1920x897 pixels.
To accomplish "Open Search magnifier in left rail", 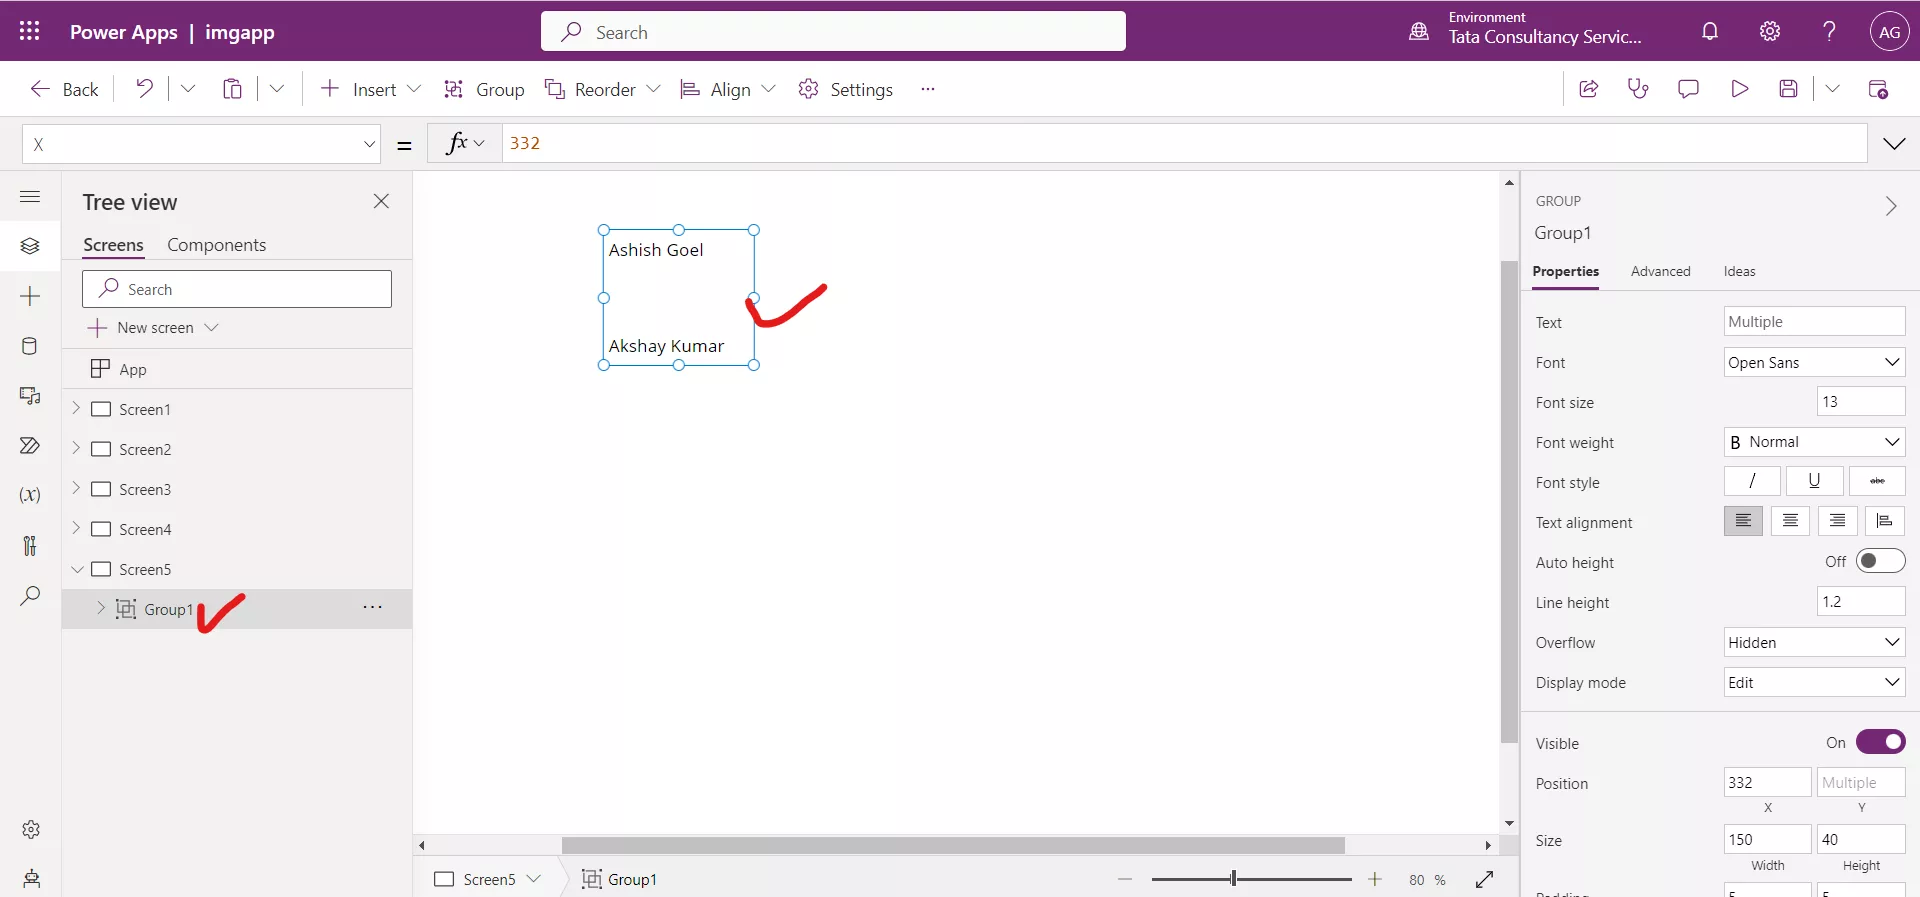I will click(x=30, y=596).
